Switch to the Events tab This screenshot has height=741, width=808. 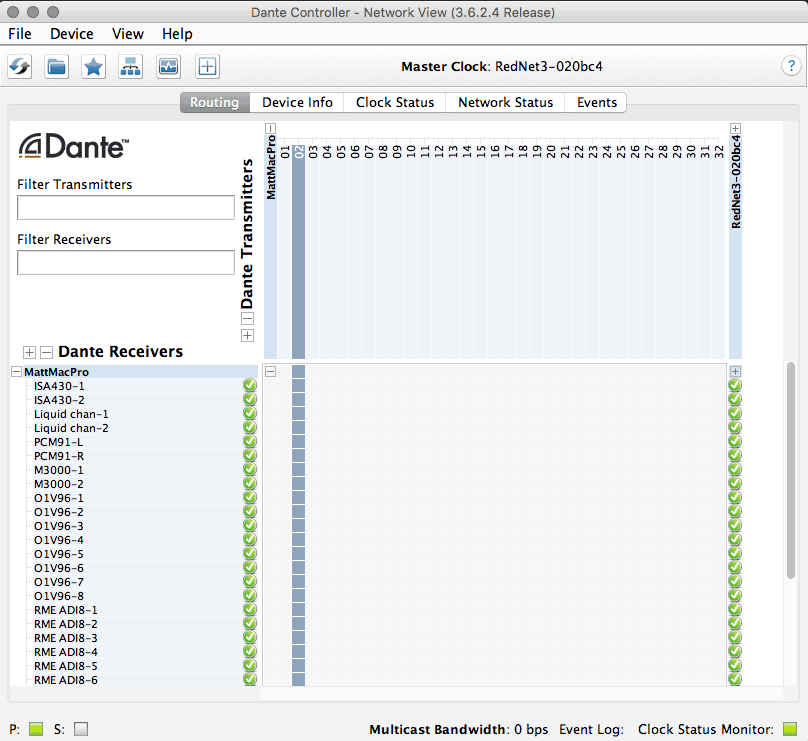point(596,103)
